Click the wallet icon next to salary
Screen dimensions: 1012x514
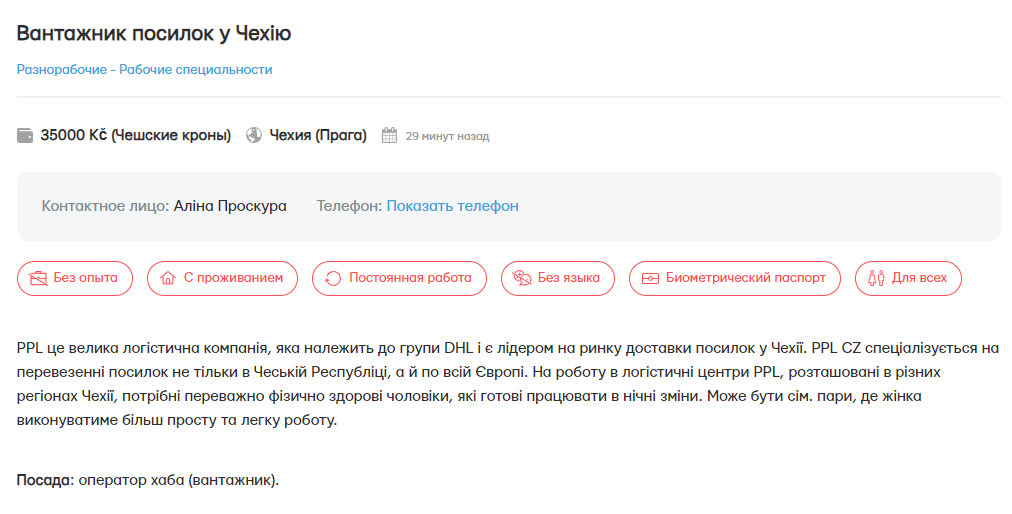25,136
